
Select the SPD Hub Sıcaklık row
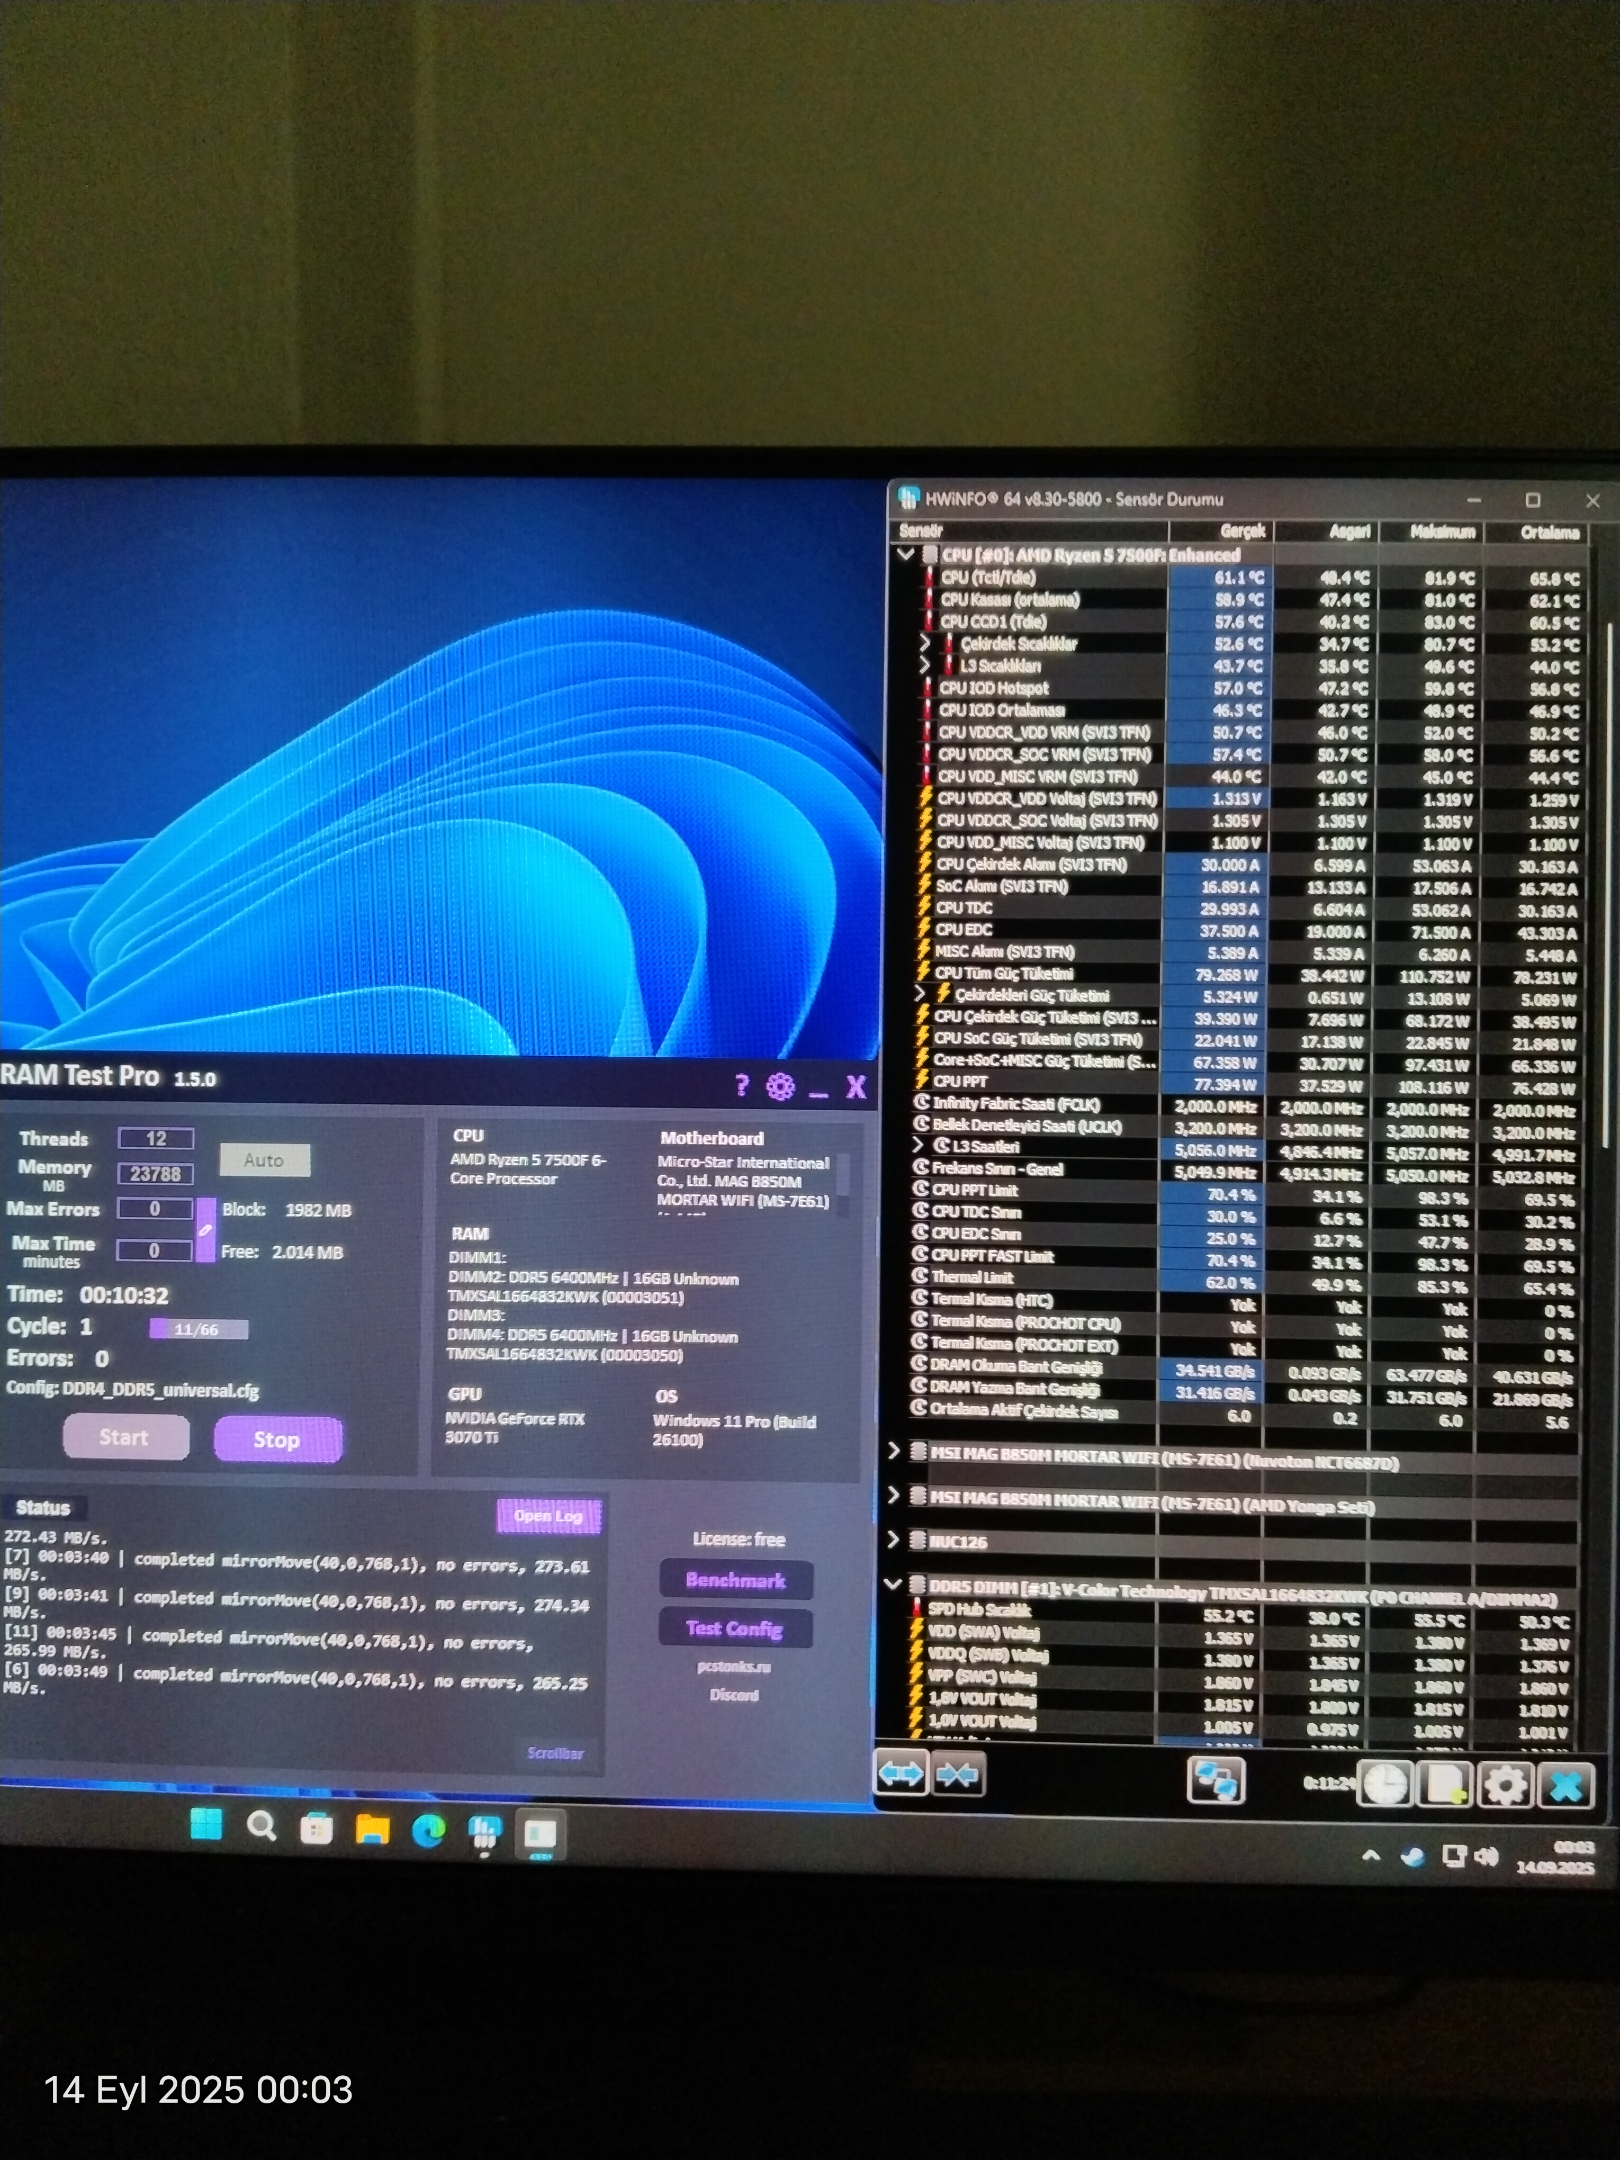pyautogui.click(x=1243, y=1612)
